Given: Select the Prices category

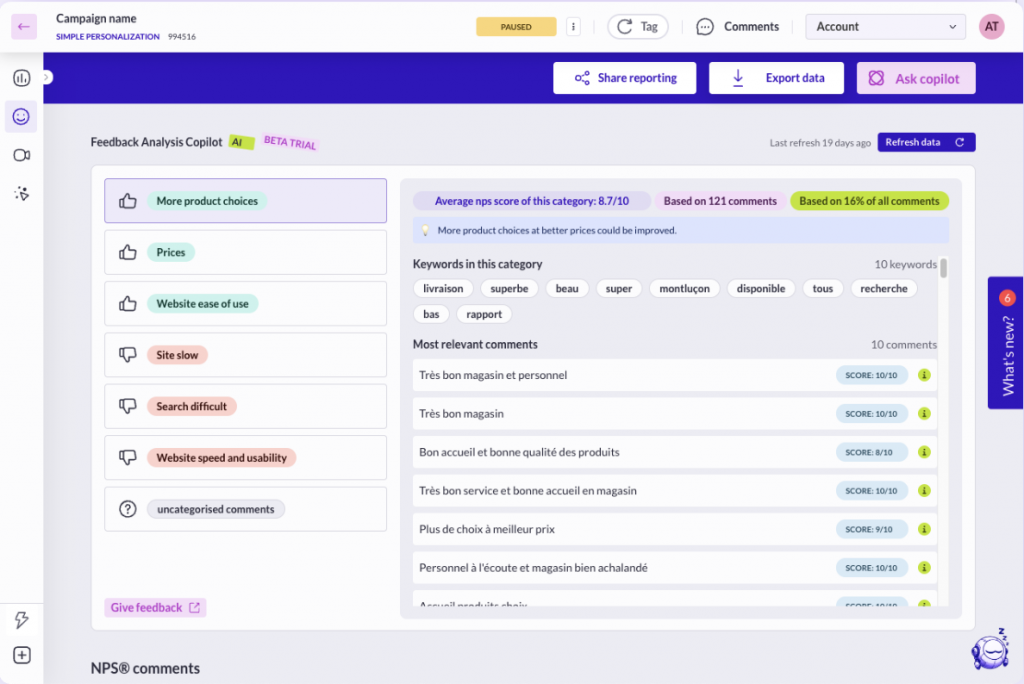Looking at the screenshot, I should pyautogui.click(x=245, y=253).
